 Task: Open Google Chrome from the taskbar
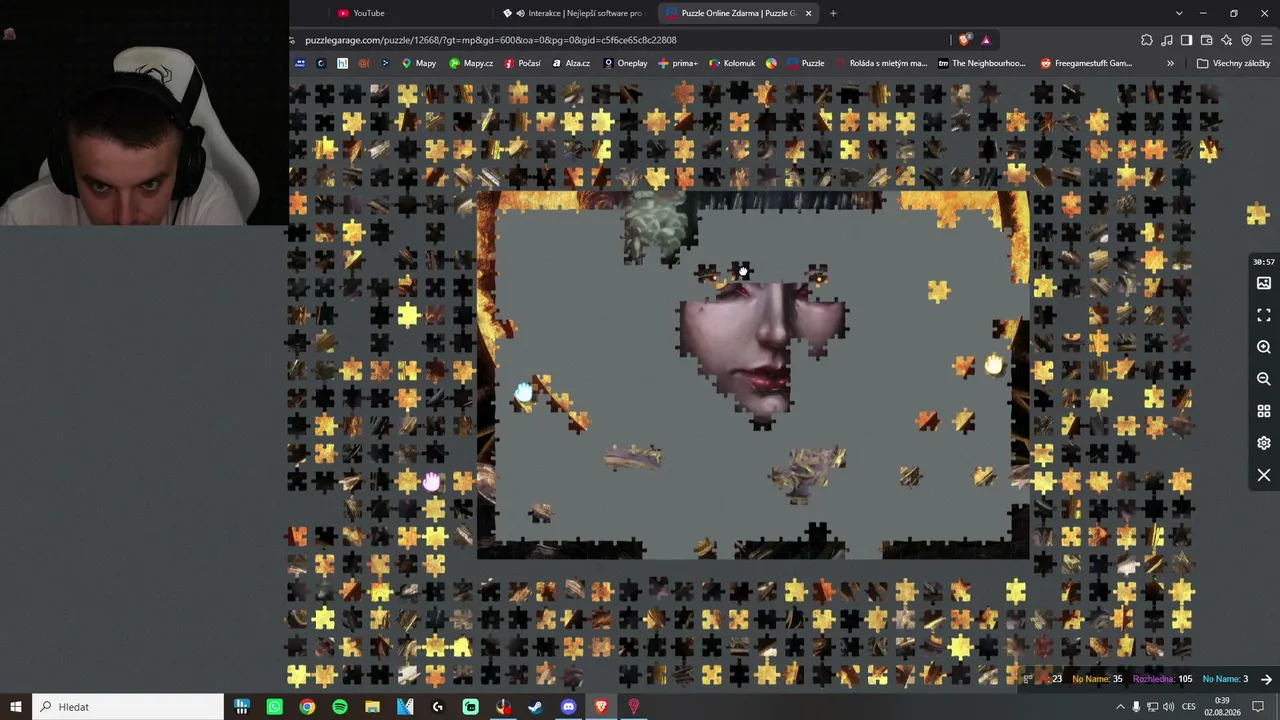pos(307,707)
